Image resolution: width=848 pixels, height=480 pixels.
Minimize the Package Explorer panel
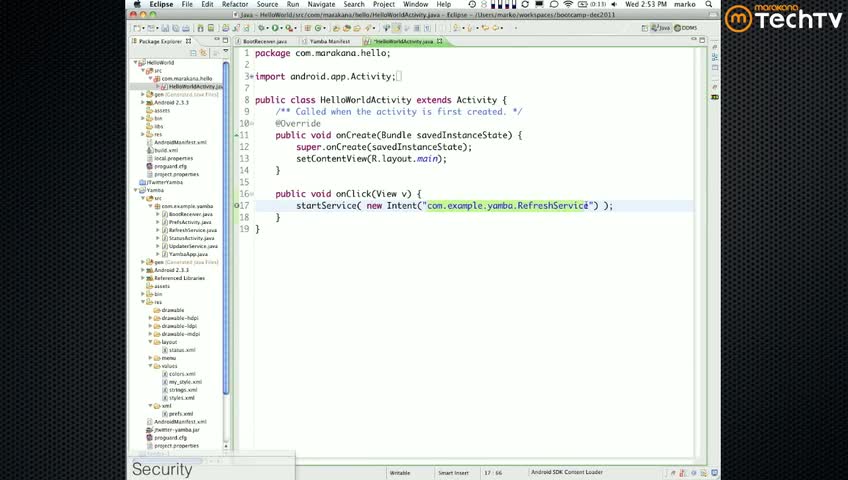[x=217, y=41]
